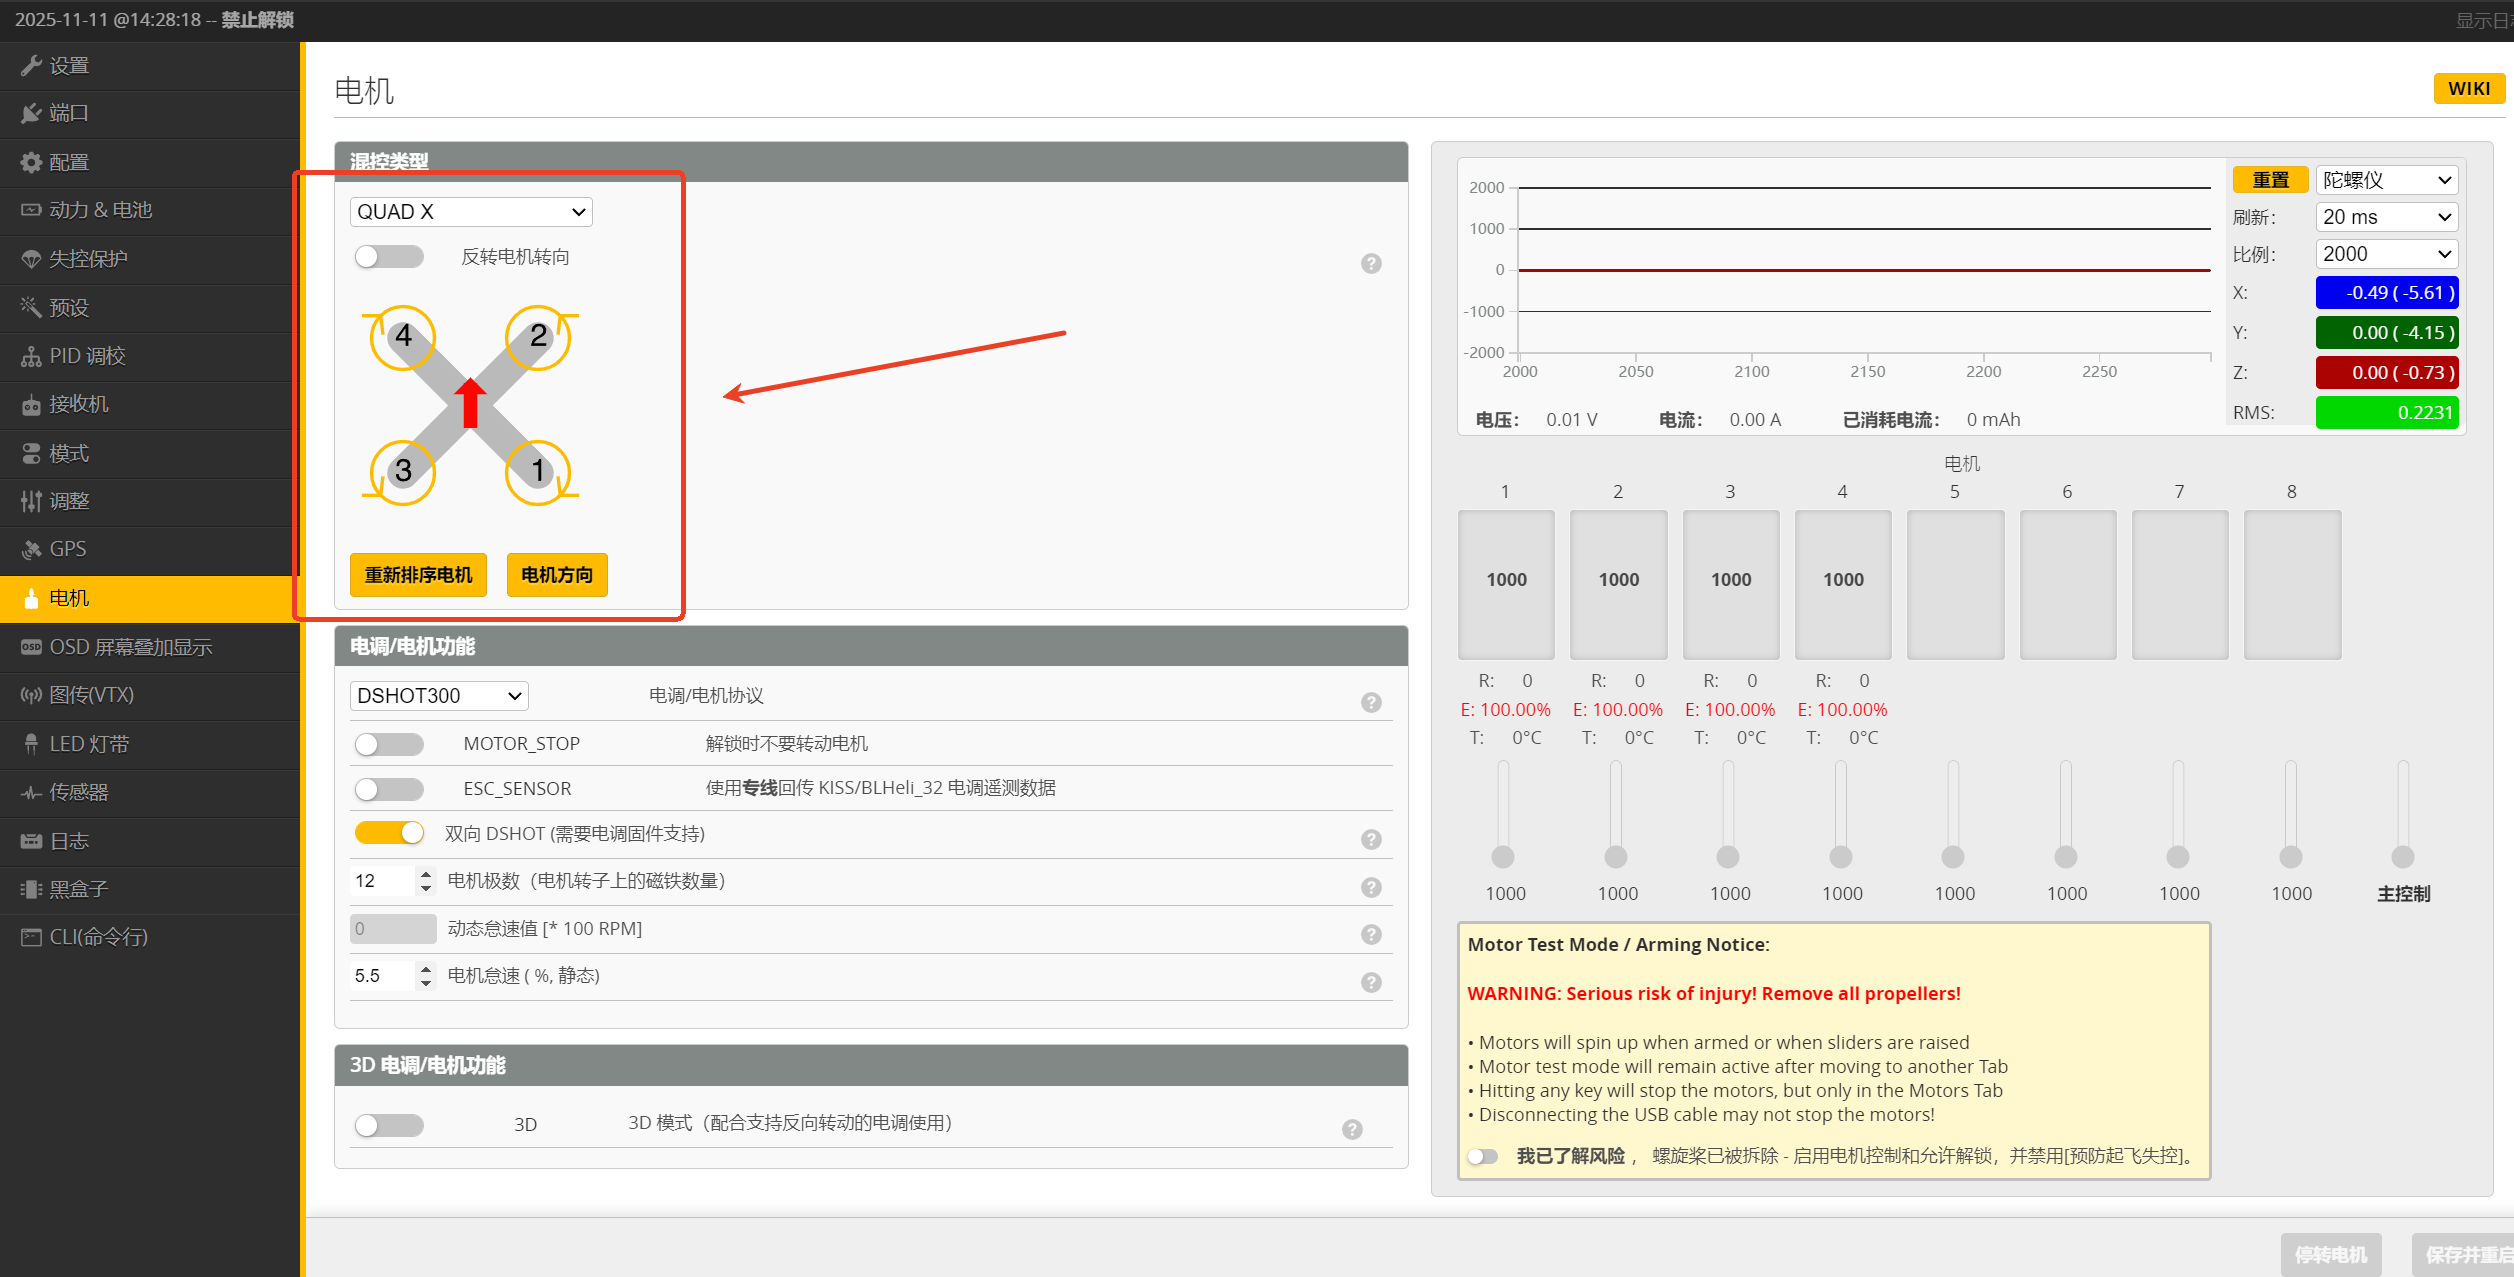The width and height of the screenshot is (2514, 1277).
Task: Click the help icon for 电调/电机协议
Action: click(x=1371, y=703)
